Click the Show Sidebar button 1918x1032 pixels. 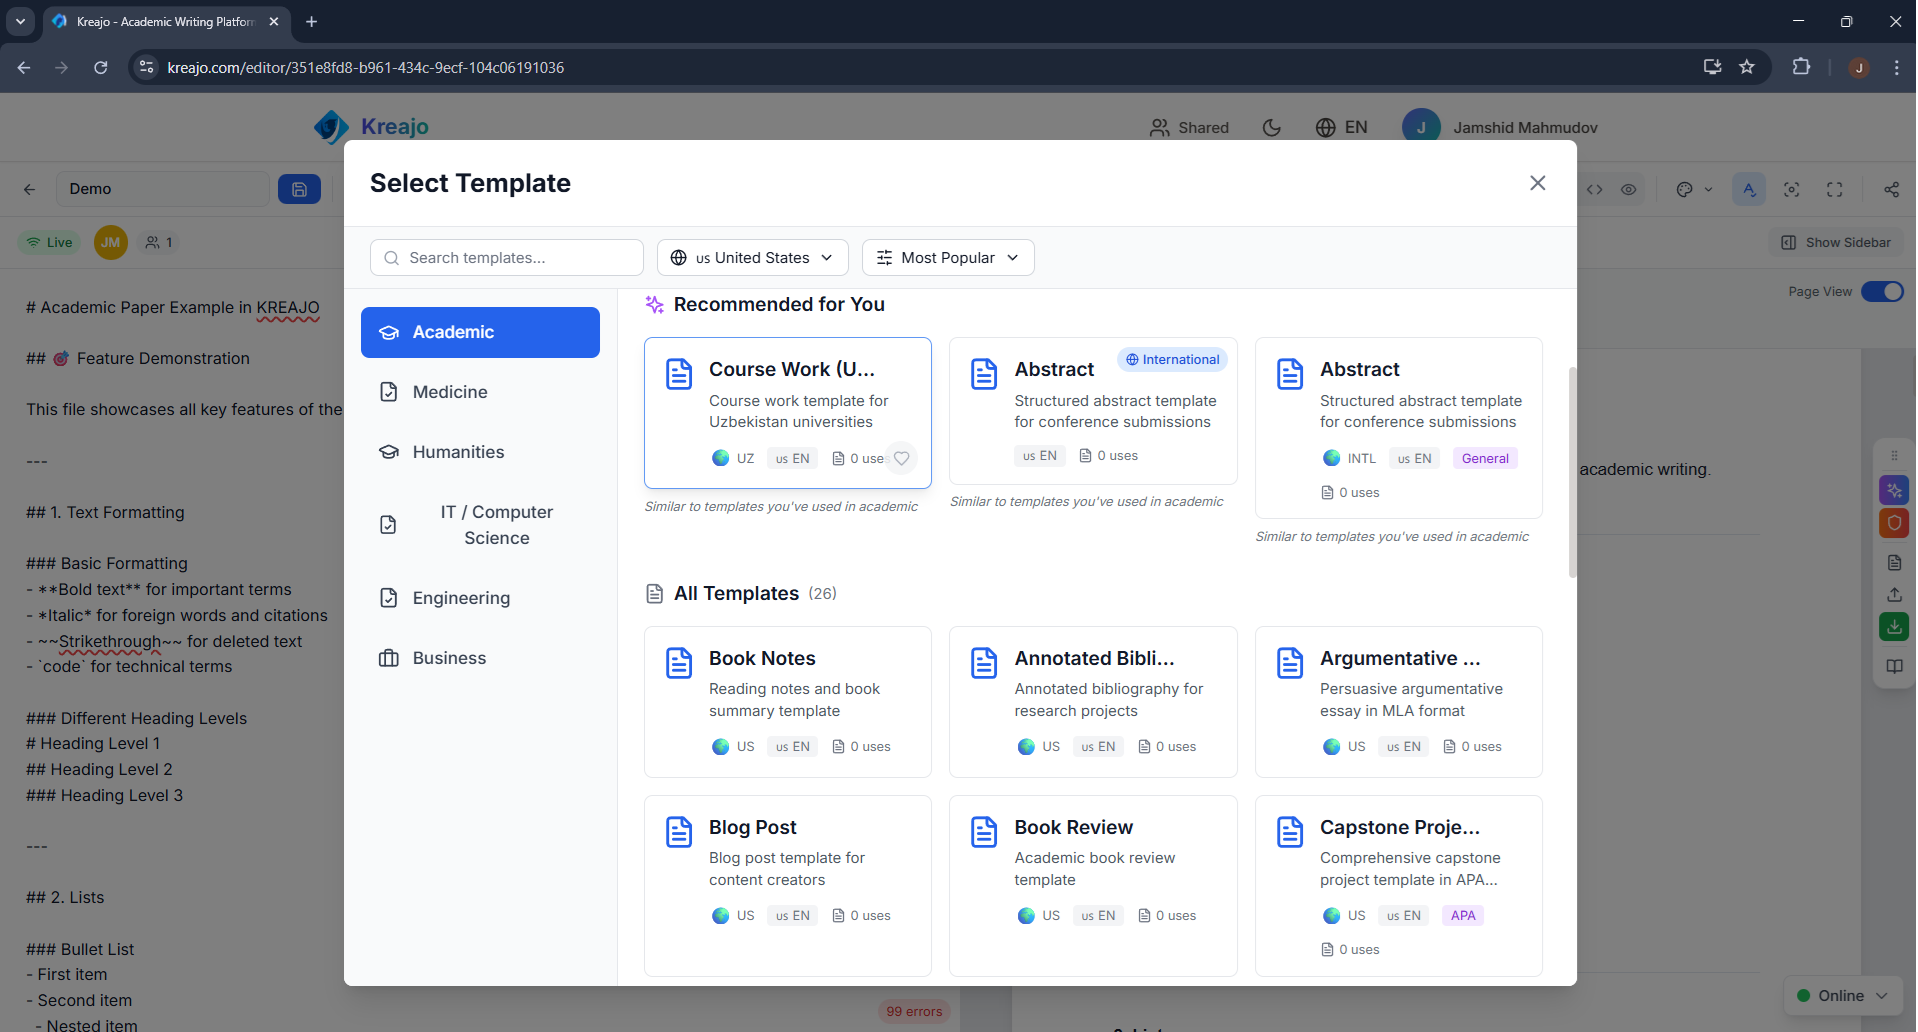(1836, 242)
